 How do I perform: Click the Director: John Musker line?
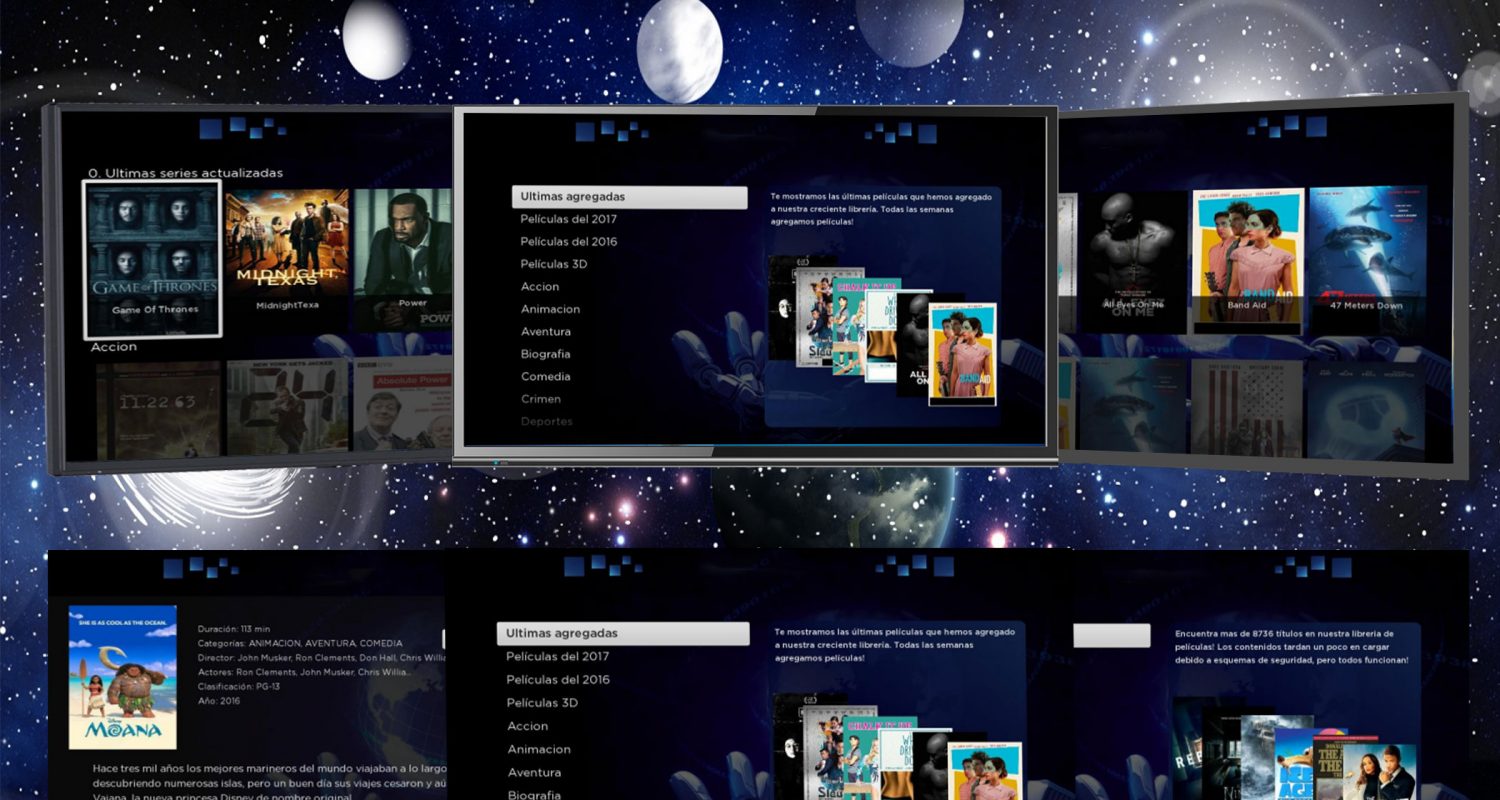(321, 658)
